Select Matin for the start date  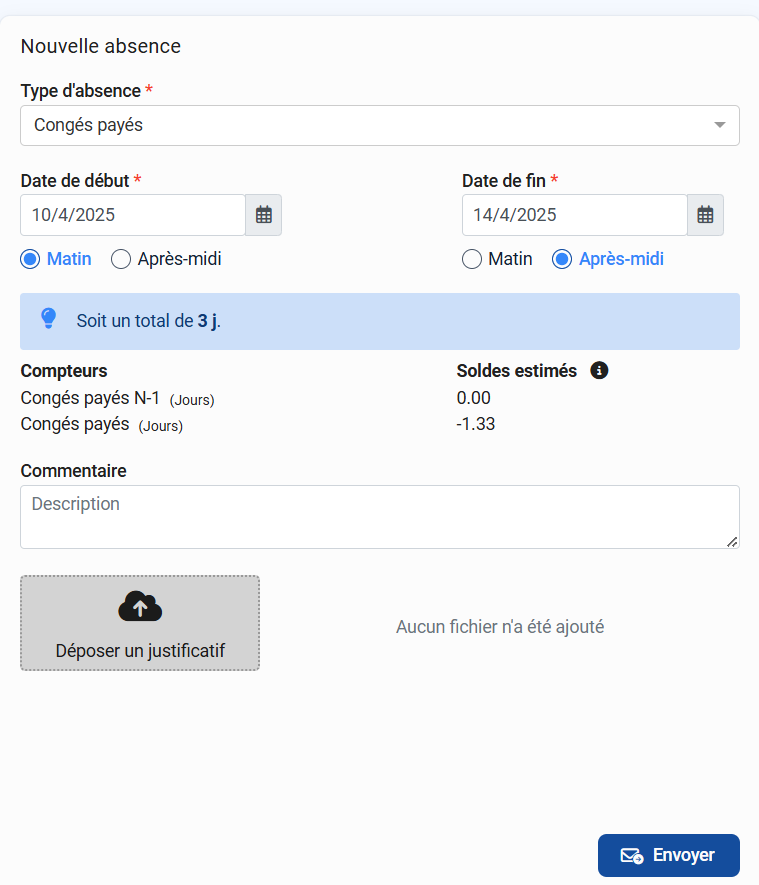click(30, 259)
